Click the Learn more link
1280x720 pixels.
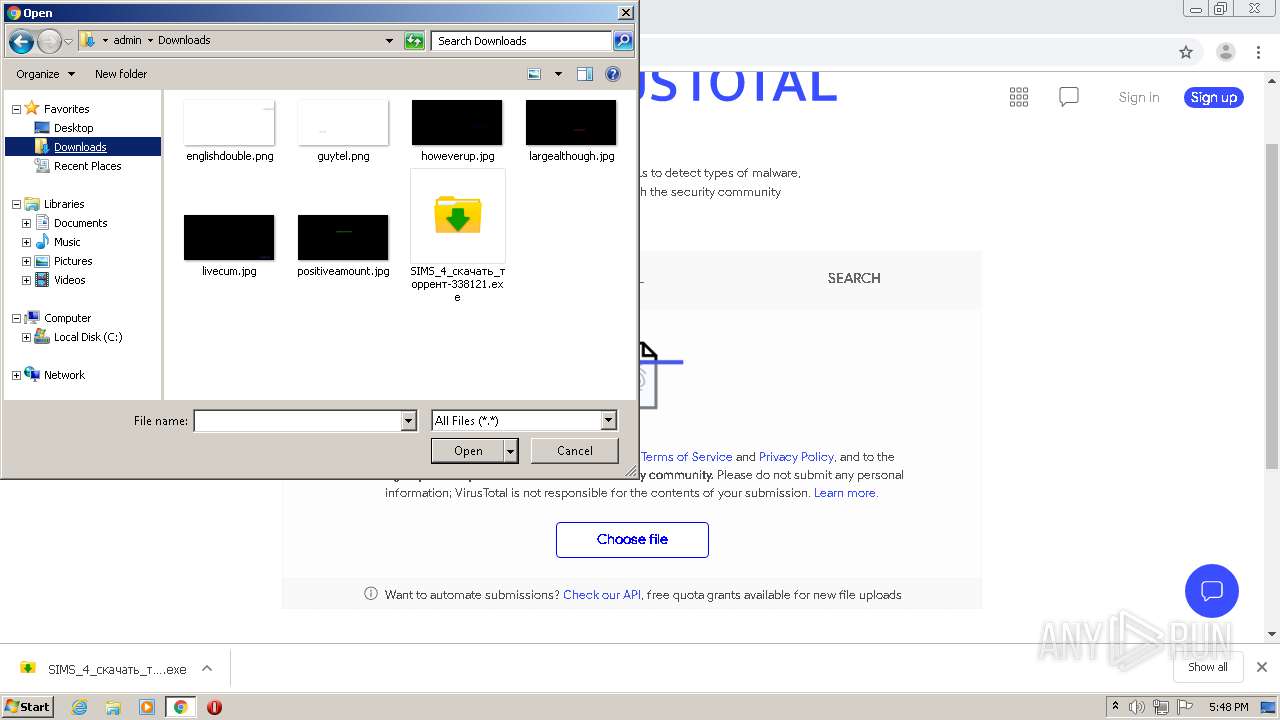click(845, 493)
